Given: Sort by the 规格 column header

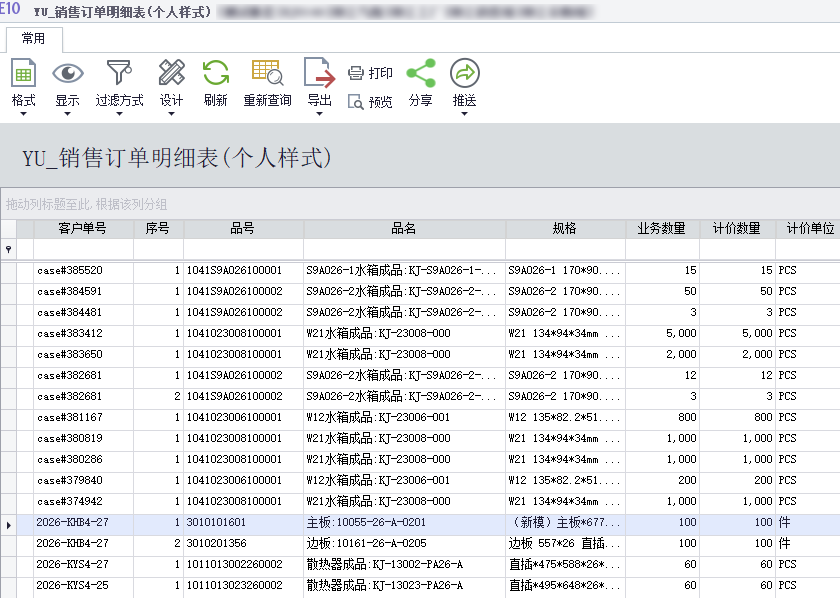Looking at the screenshot, I should [565, 229].
